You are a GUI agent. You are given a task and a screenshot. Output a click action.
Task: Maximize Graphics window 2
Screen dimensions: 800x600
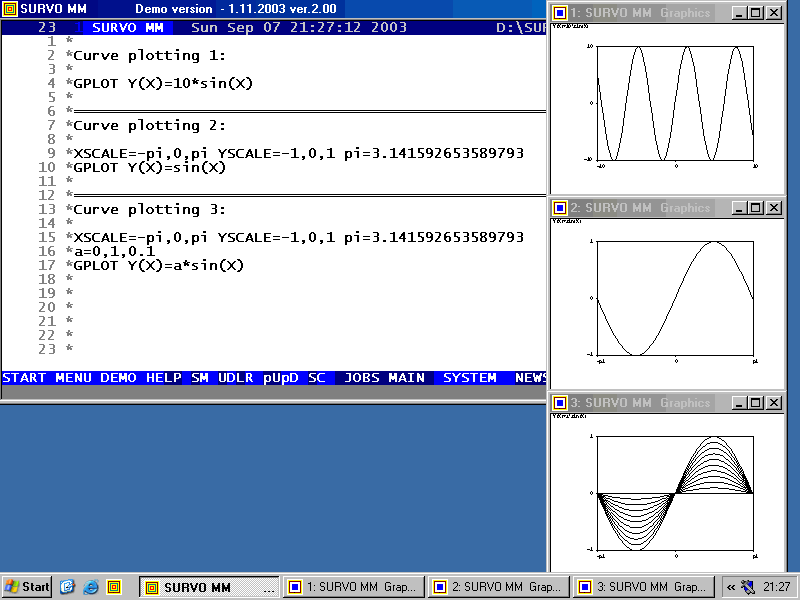[756, 208]
